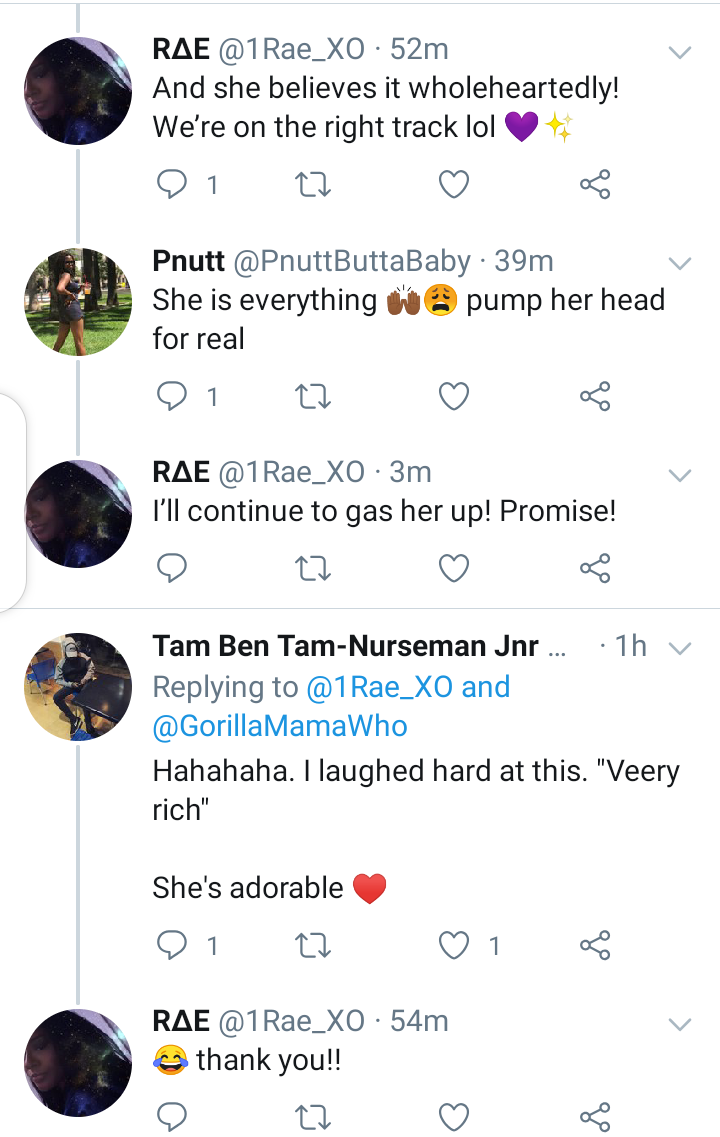Share the "She's adorable" tweet by Tam Ben
720x1137 pixels.
point(595,944)
